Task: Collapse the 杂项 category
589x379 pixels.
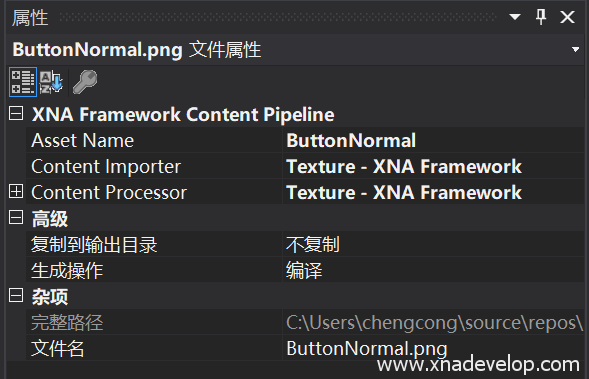Action: (16, 296)
